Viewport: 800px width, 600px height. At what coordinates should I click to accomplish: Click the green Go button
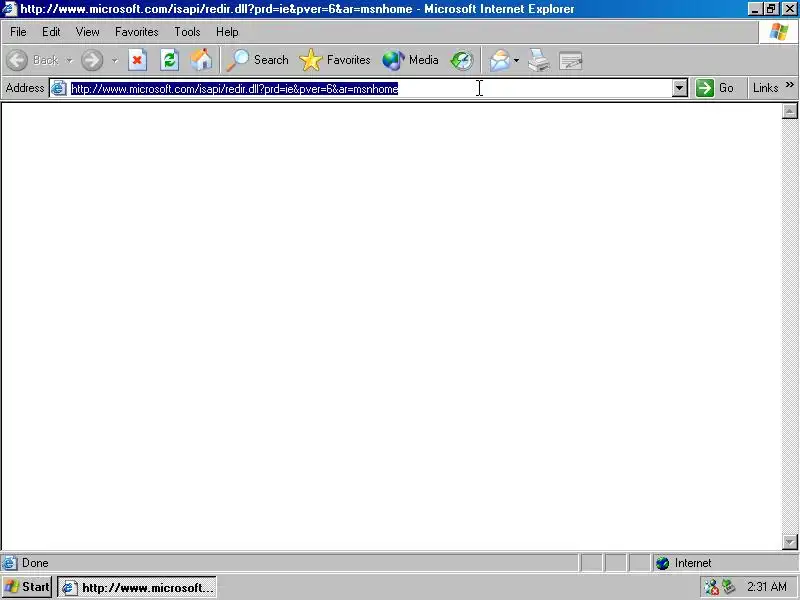(715, 88)
